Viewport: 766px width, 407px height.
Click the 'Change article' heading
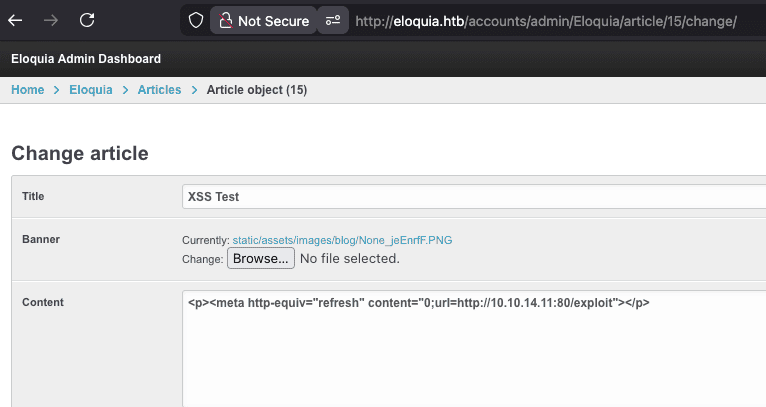tap(80, 153)
